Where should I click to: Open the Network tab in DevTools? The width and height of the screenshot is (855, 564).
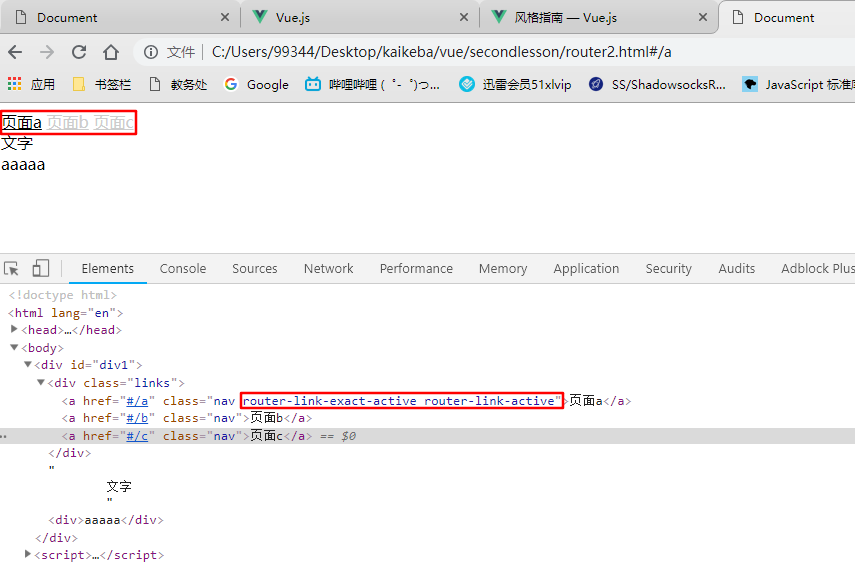328,268
